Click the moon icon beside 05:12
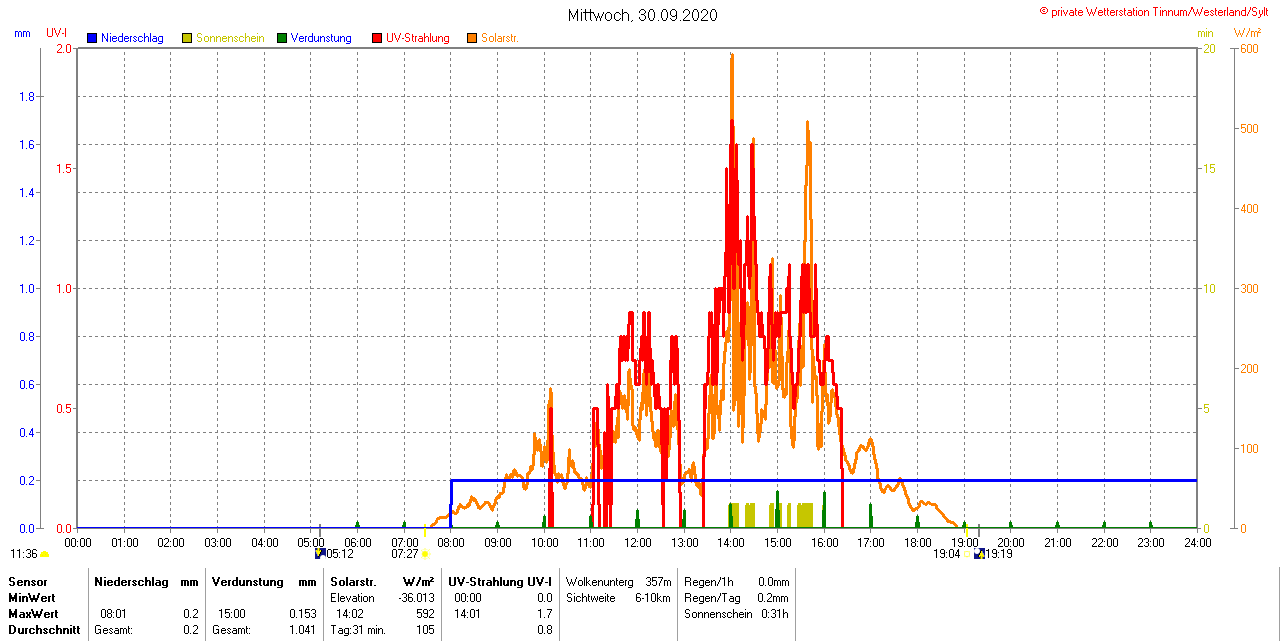 point(319,553)
